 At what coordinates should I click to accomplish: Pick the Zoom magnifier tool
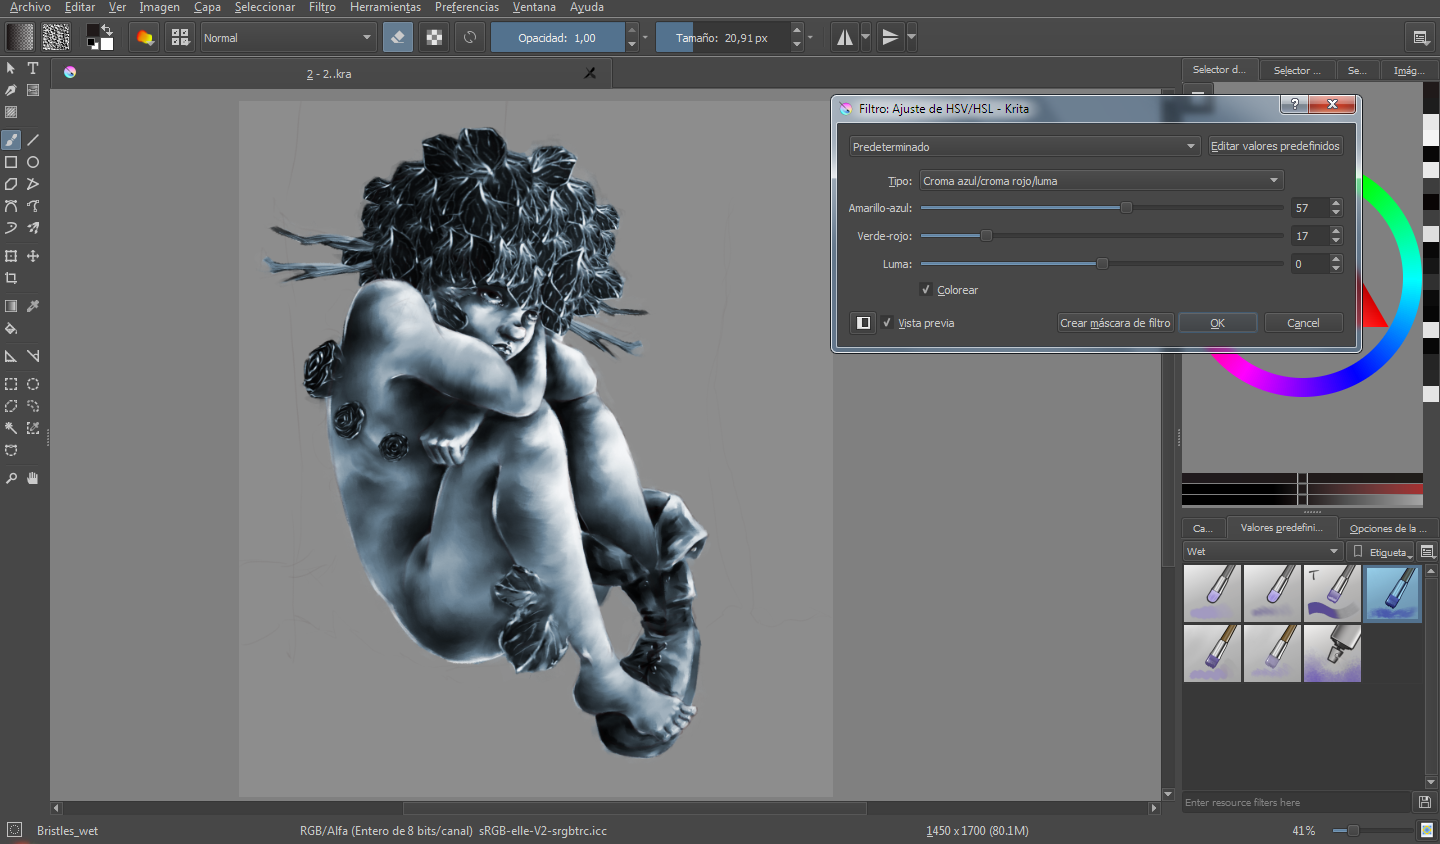(x=11, y=478)
